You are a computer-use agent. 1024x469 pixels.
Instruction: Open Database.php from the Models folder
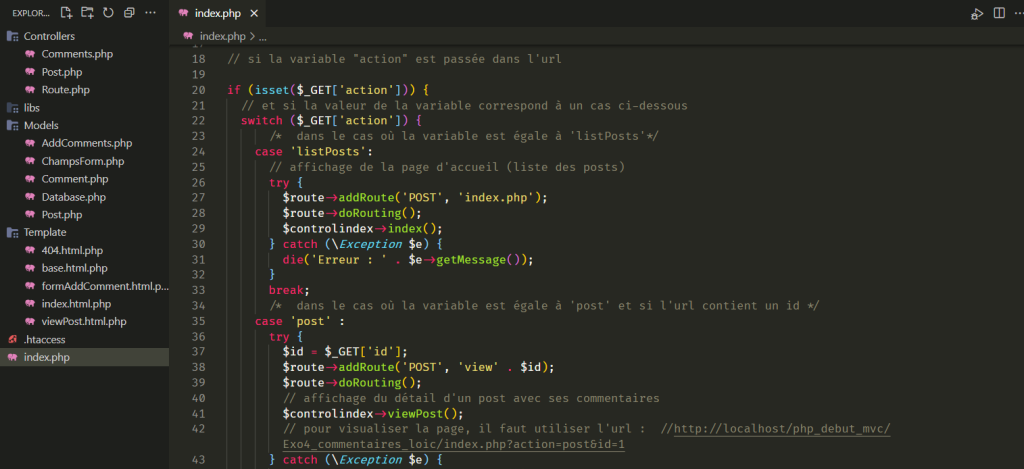pyautogui.click(x=73, y=197)
